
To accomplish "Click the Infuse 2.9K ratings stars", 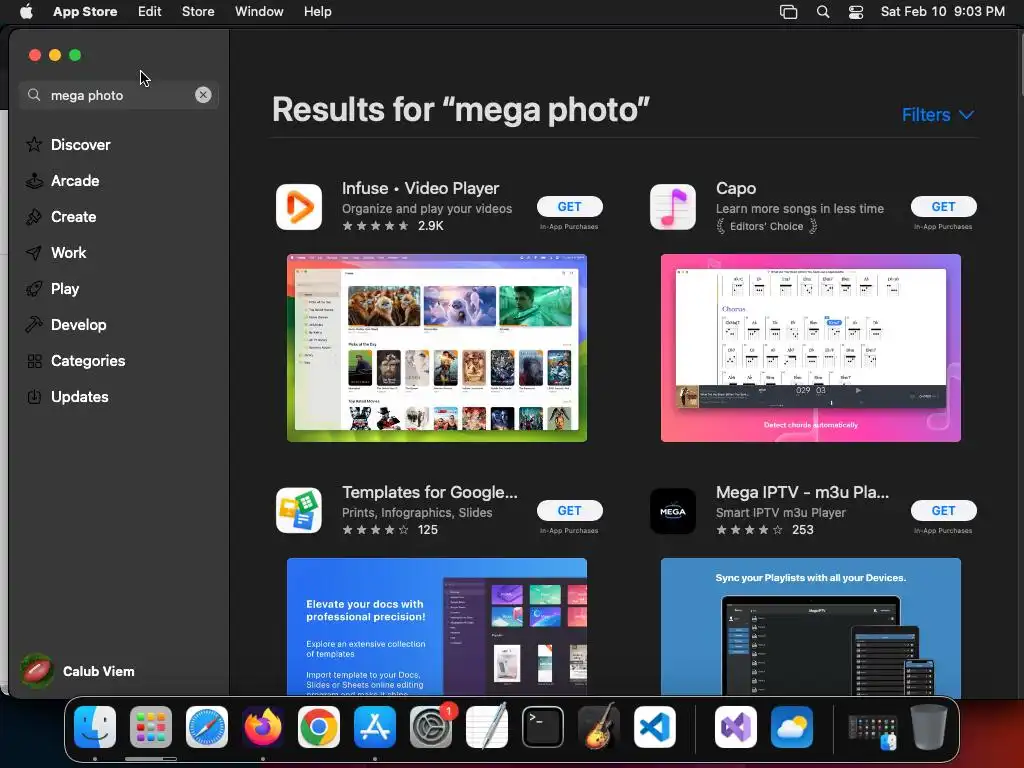I will 376,226.
